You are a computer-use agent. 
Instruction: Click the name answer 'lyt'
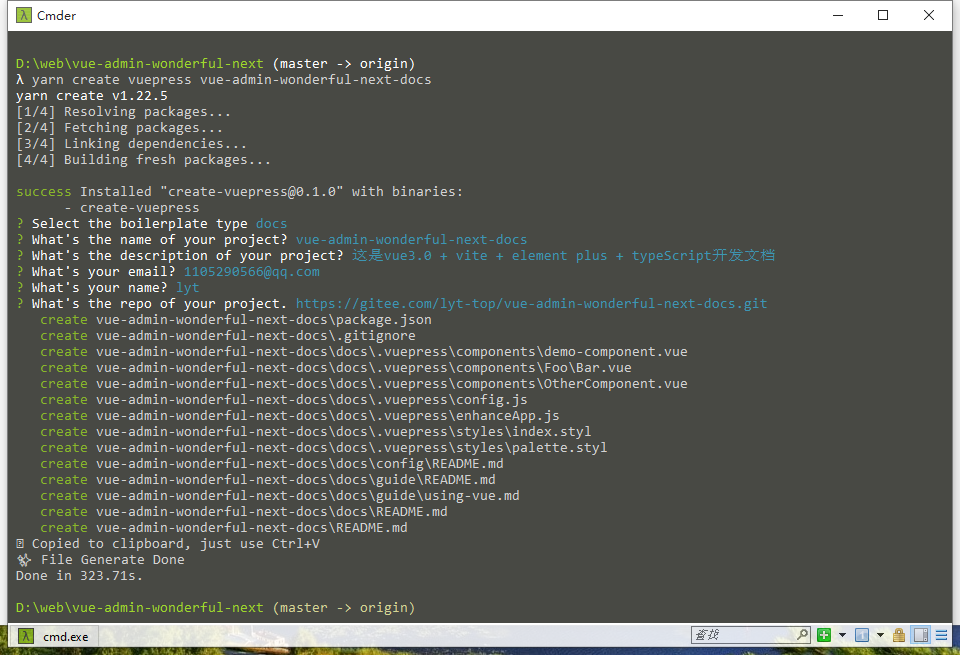188,288
